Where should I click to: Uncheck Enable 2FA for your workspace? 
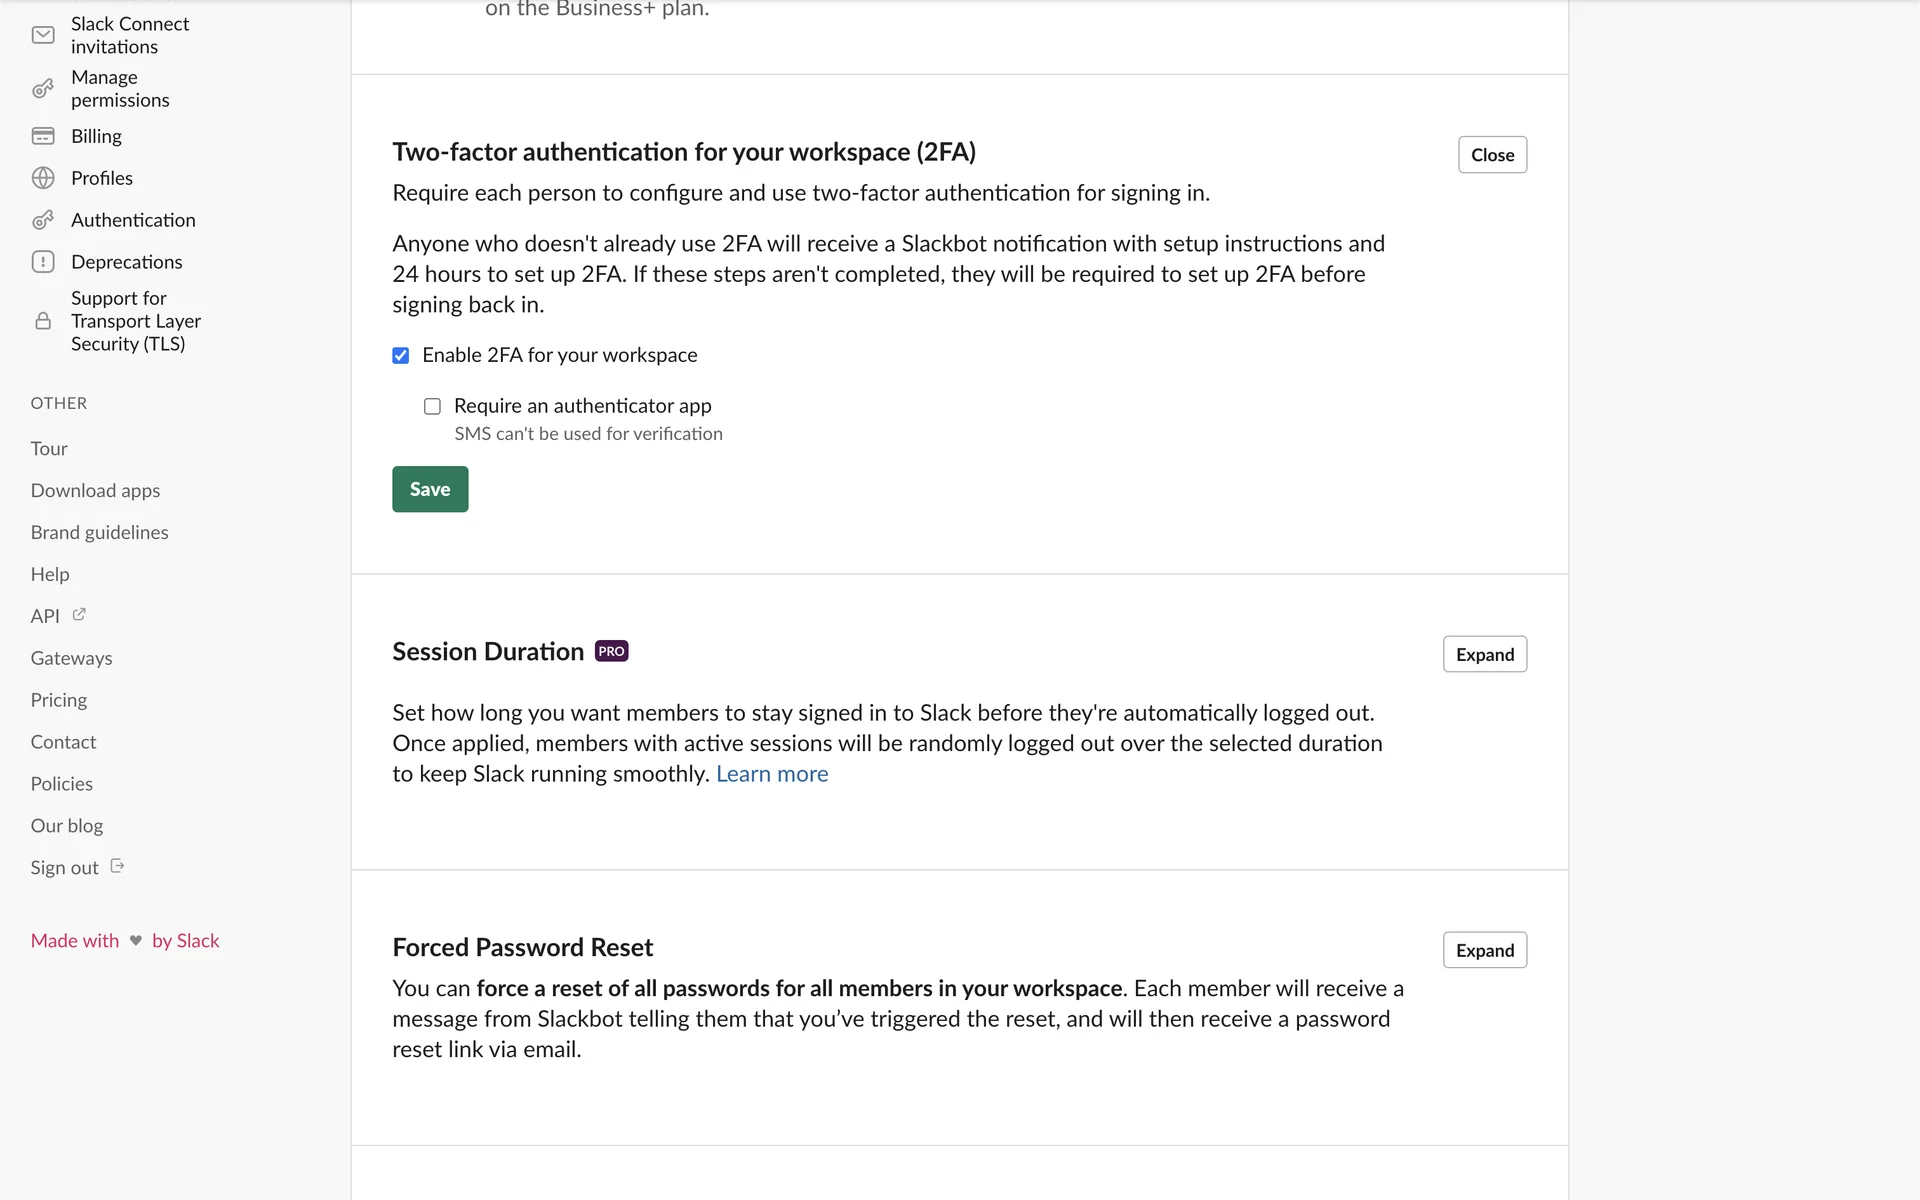point(401,356)
